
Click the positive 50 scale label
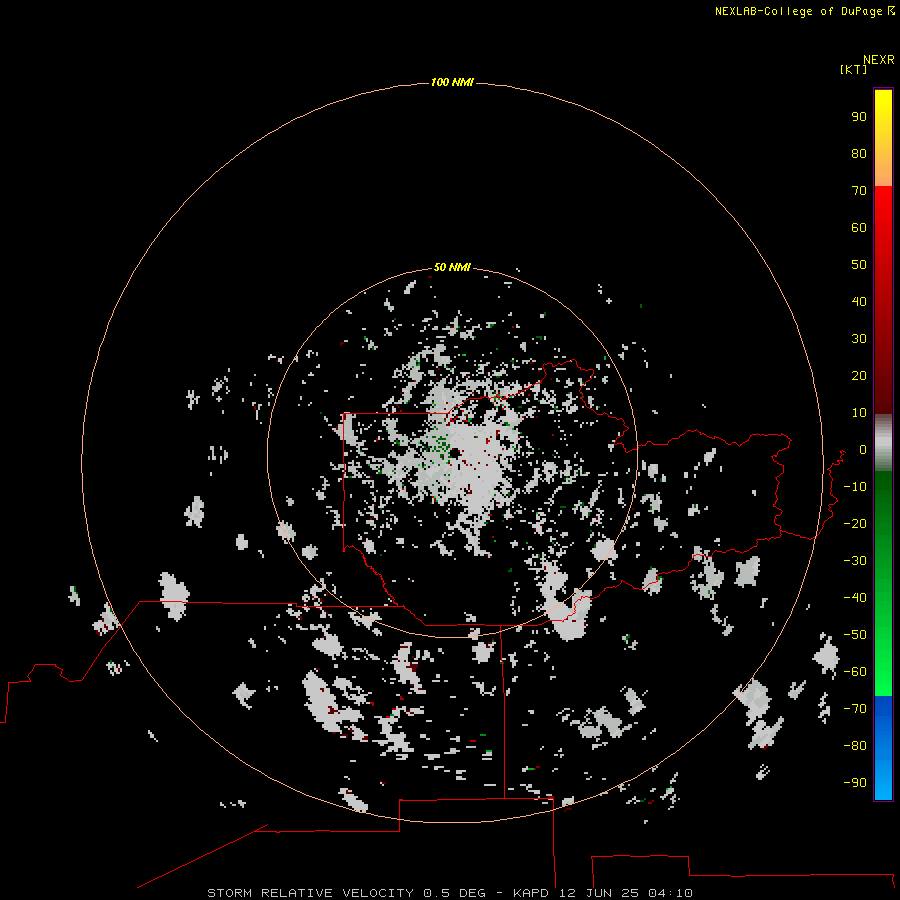[859, 265]
